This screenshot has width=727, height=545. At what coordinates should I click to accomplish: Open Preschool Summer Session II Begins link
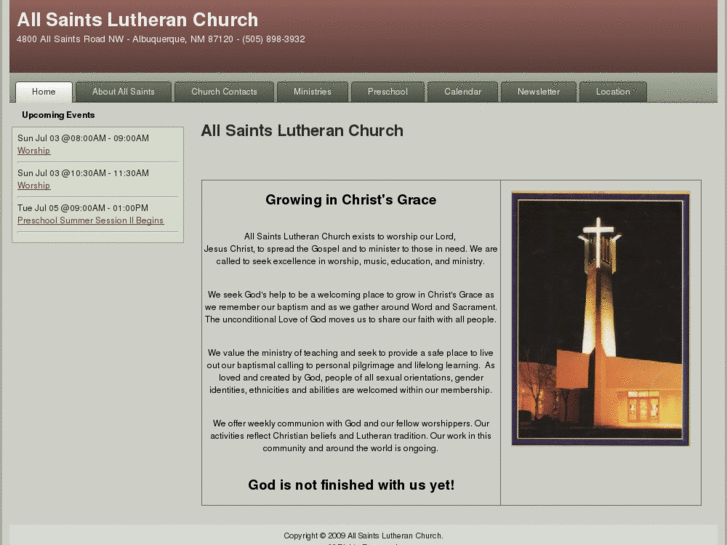(x=90, y=220)
